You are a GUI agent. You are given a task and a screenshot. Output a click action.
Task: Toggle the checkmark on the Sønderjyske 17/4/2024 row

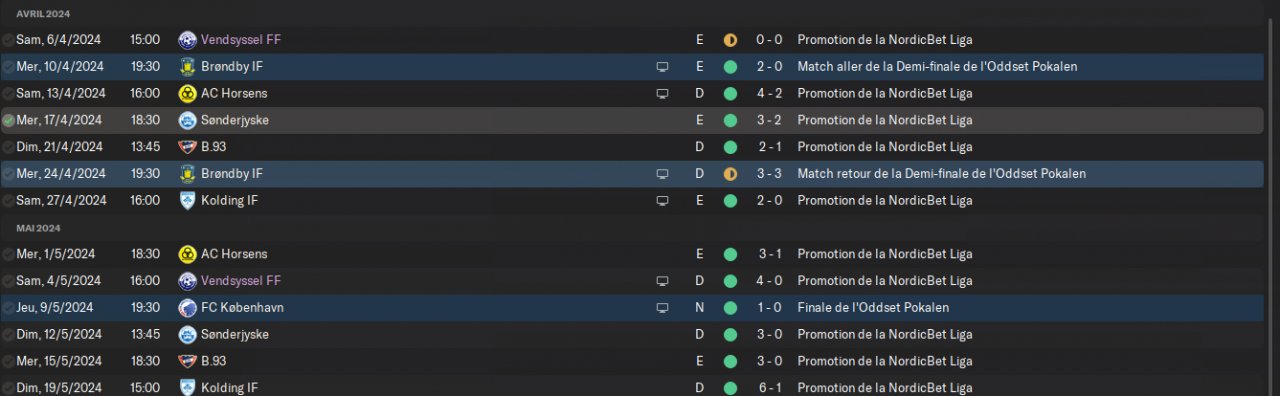(8, 120)
